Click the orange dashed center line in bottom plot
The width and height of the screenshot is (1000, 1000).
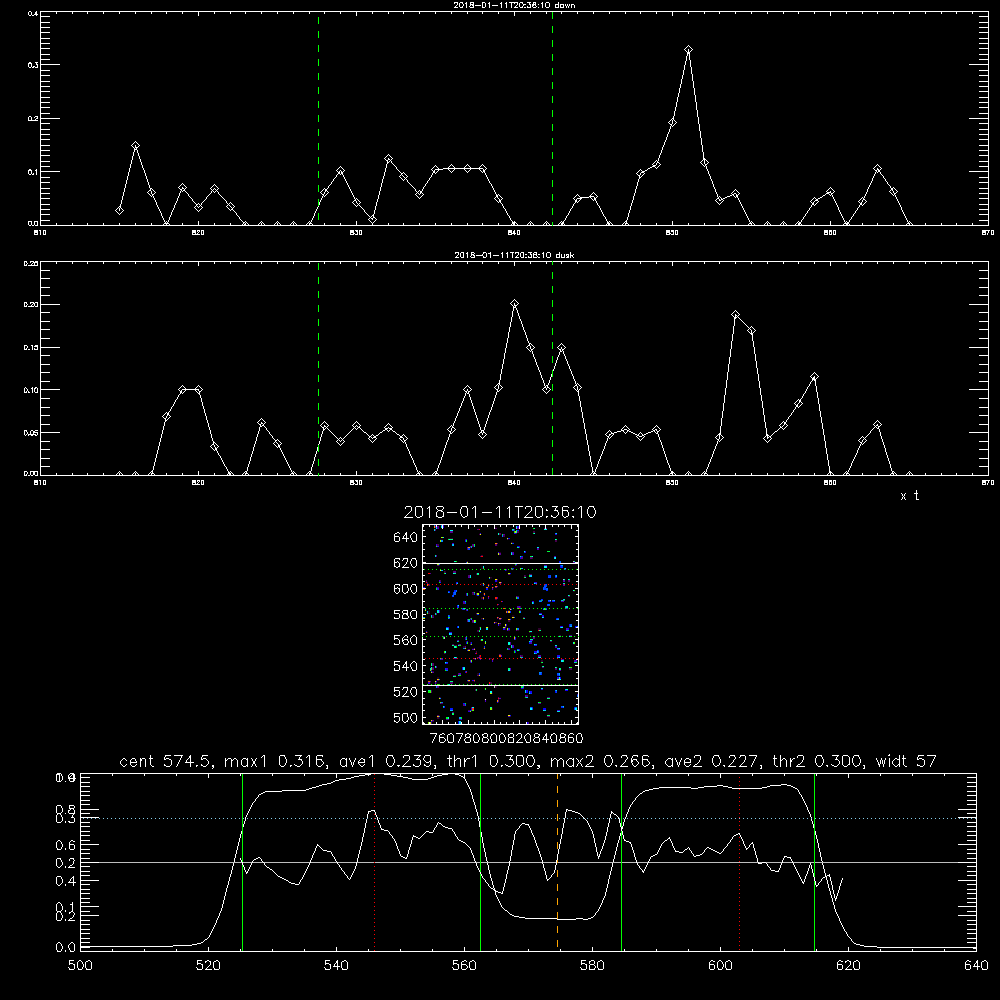(x=557, y=861)
